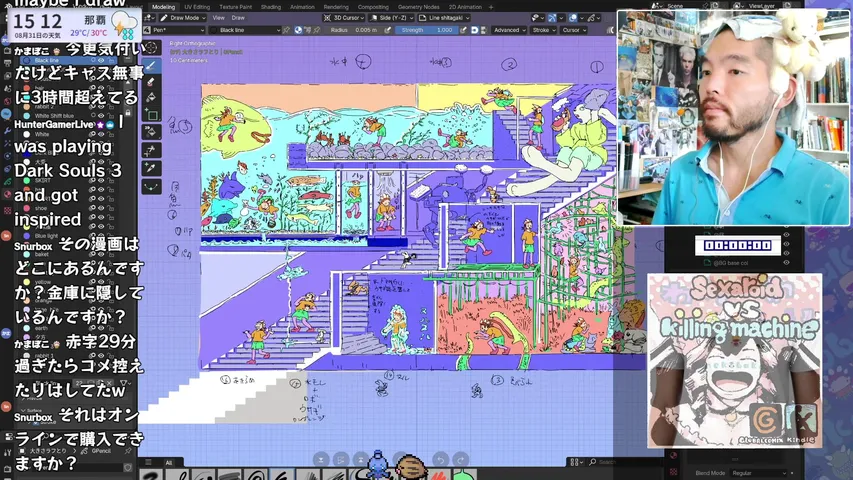
Task: Click the Sexaloid vs killing machine cover
Action: [x=734, y=360]
